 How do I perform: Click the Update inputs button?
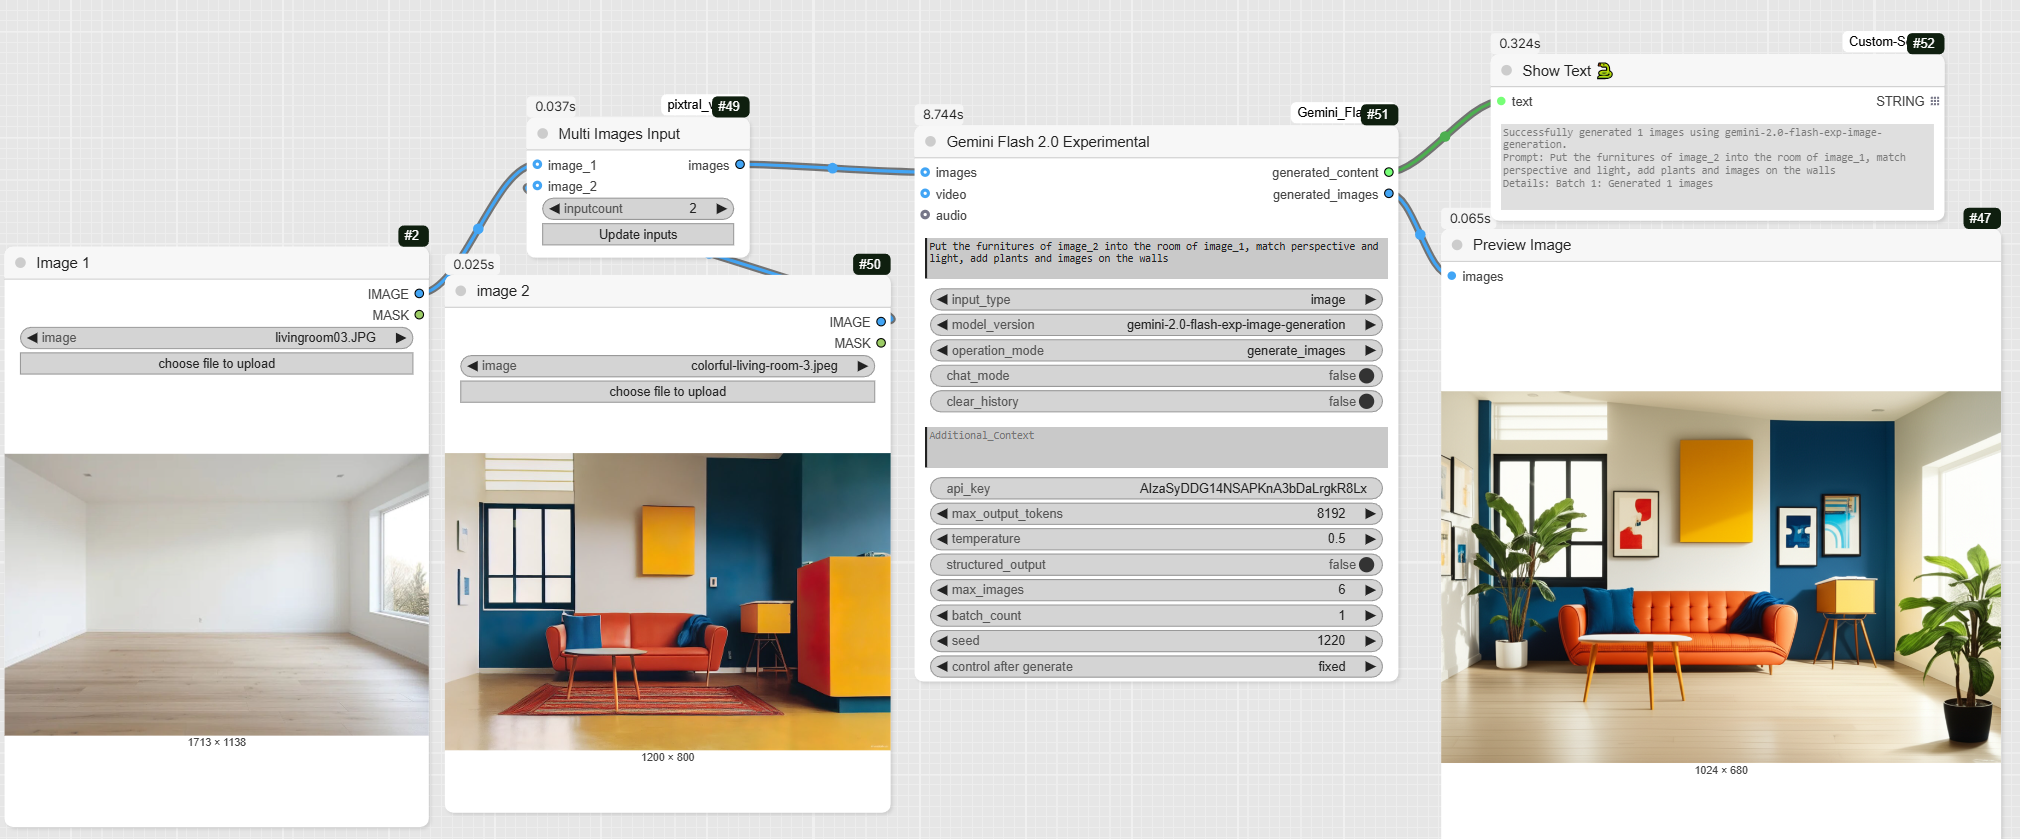click(638, 235)
